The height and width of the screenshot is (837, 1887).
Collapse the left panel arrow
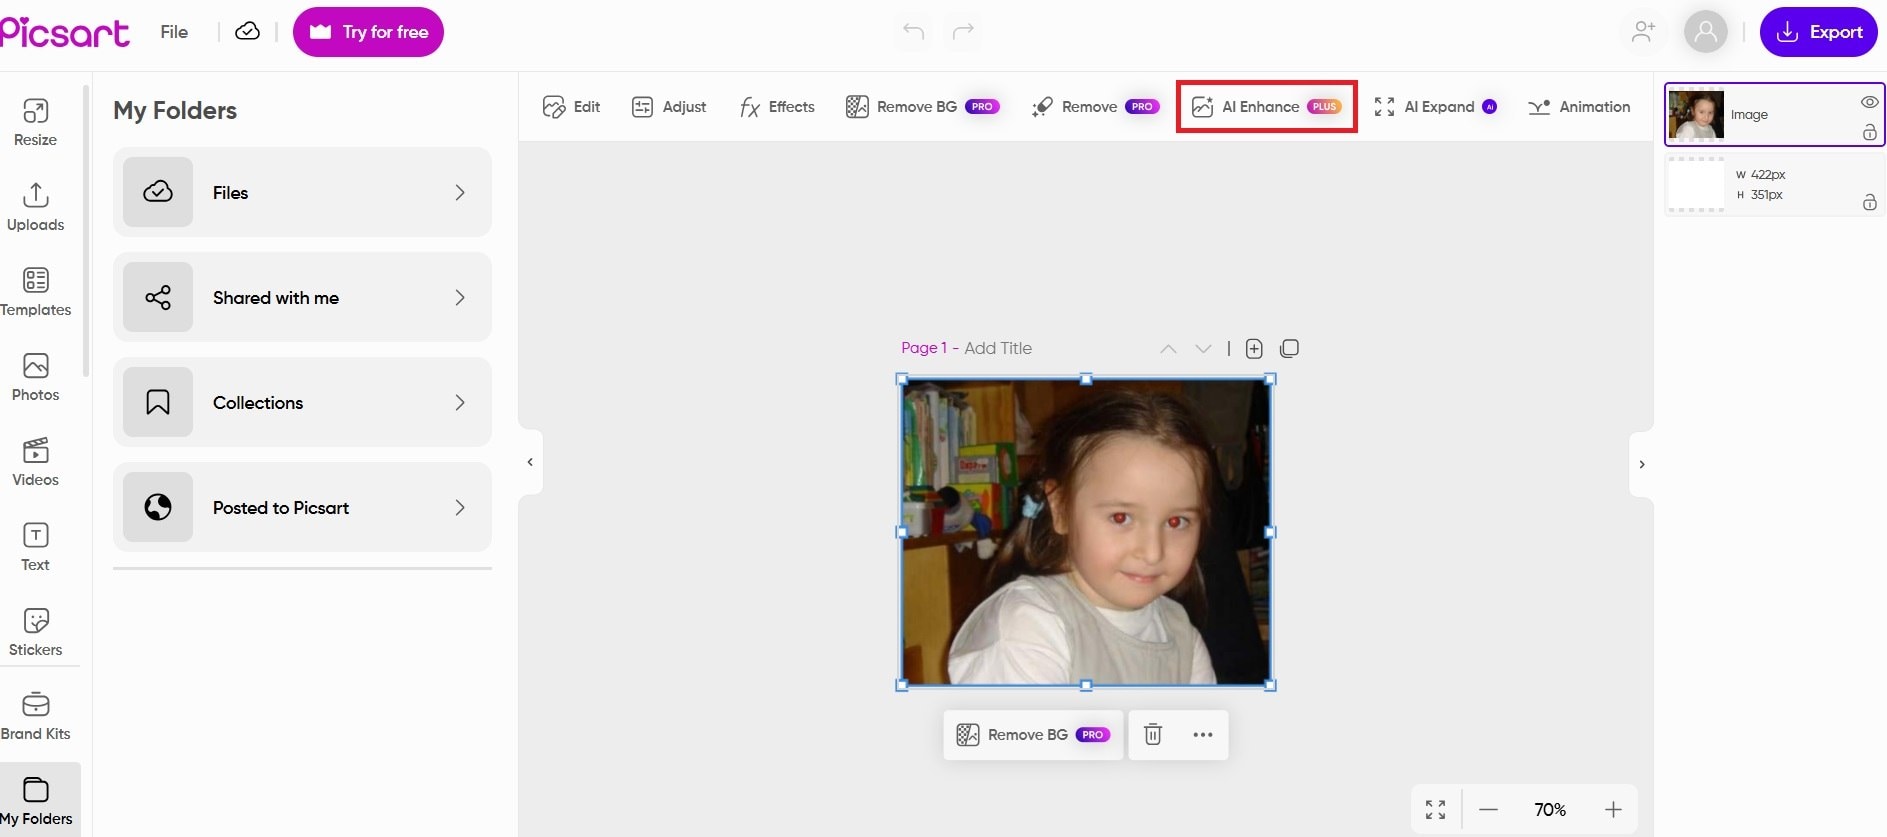pyautogui.click(x=530, y=462)
